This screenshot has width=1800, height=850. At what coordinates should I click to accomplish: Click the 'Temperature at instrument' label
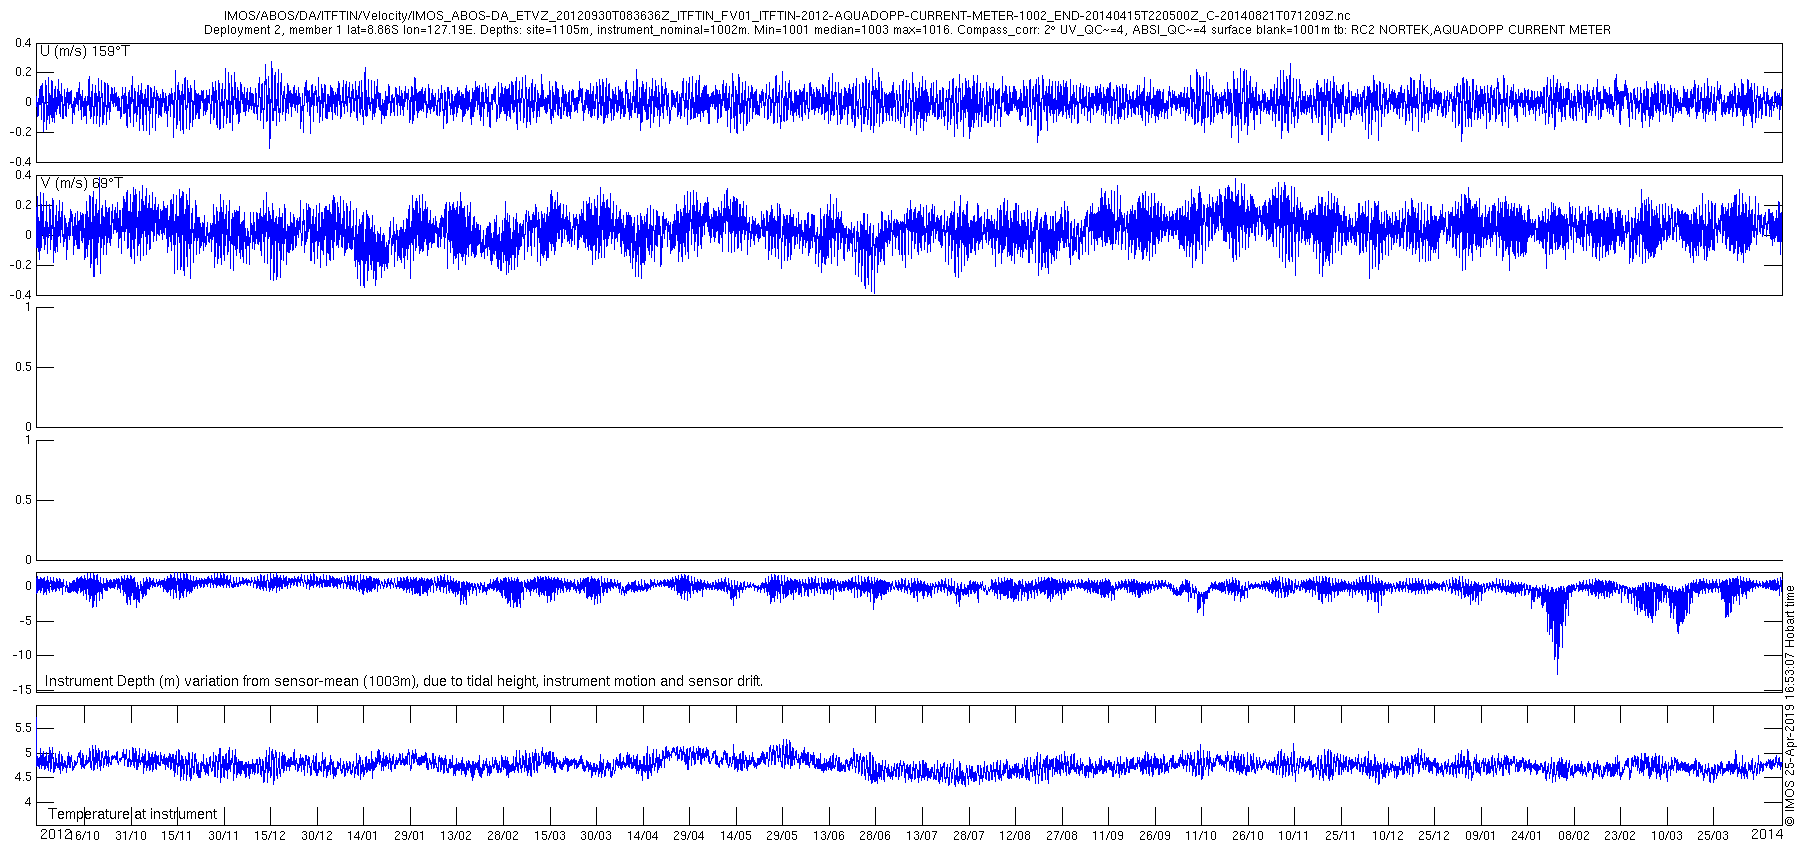coord(132,814)
